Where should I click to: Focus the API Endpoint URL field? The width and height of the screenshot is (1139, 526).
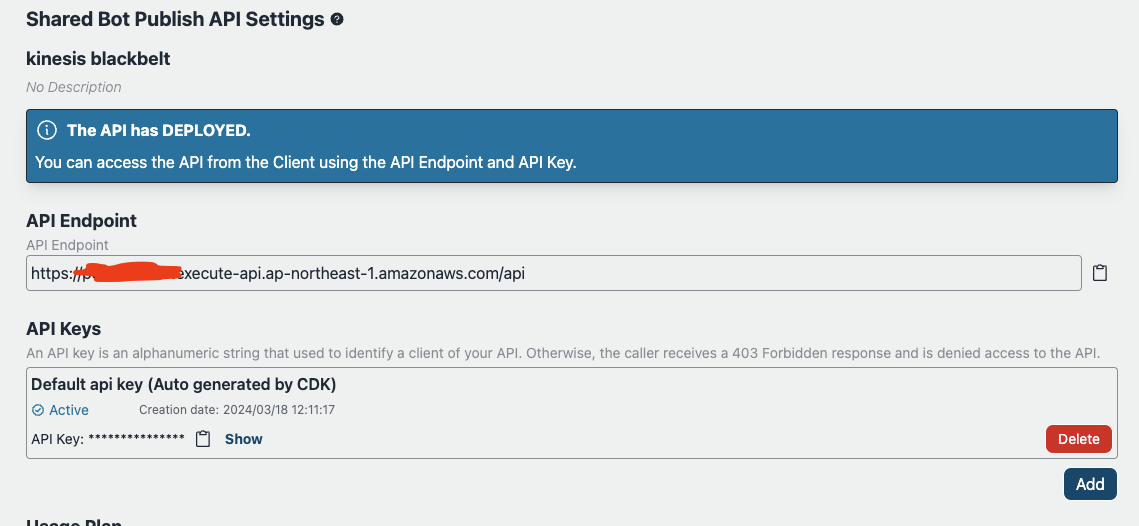tap(600, 273)
